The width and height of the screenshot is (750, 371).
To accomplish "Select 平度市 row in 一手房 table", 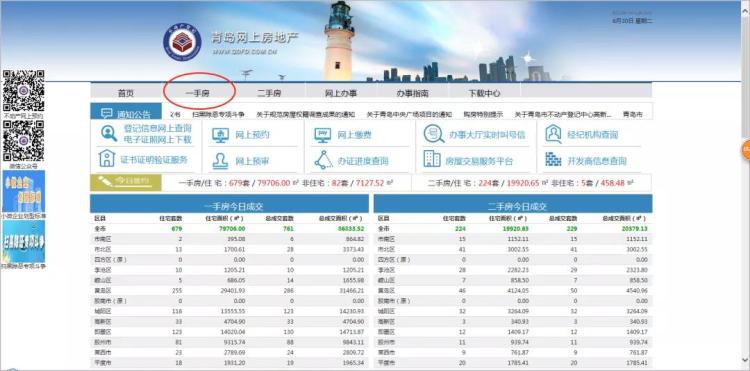I will click(229, 362).
